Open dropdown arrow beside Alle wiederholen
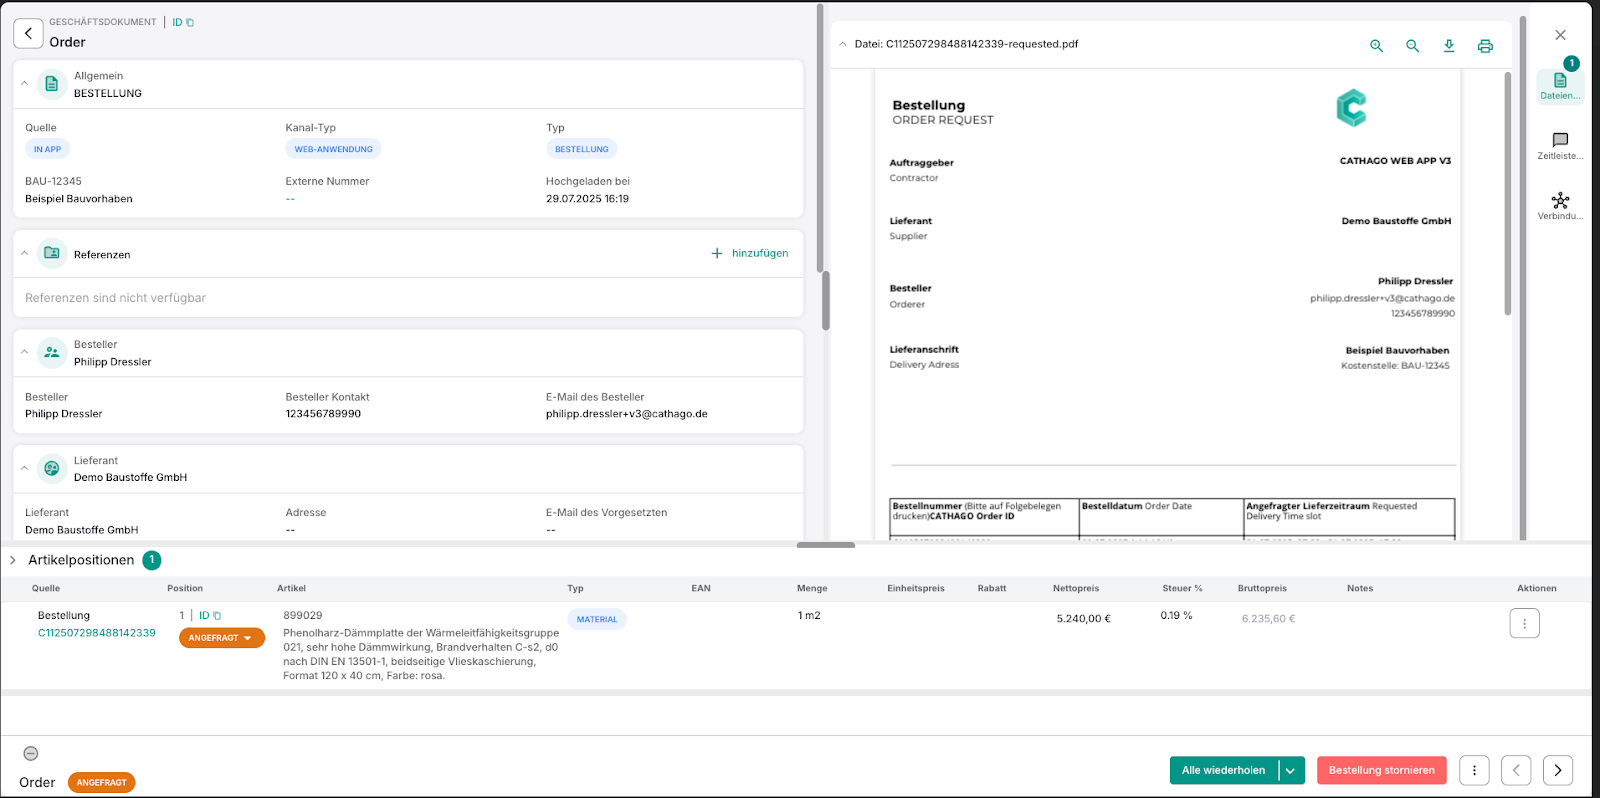This screenshot has width=1600, height=798. point(1291,771)
